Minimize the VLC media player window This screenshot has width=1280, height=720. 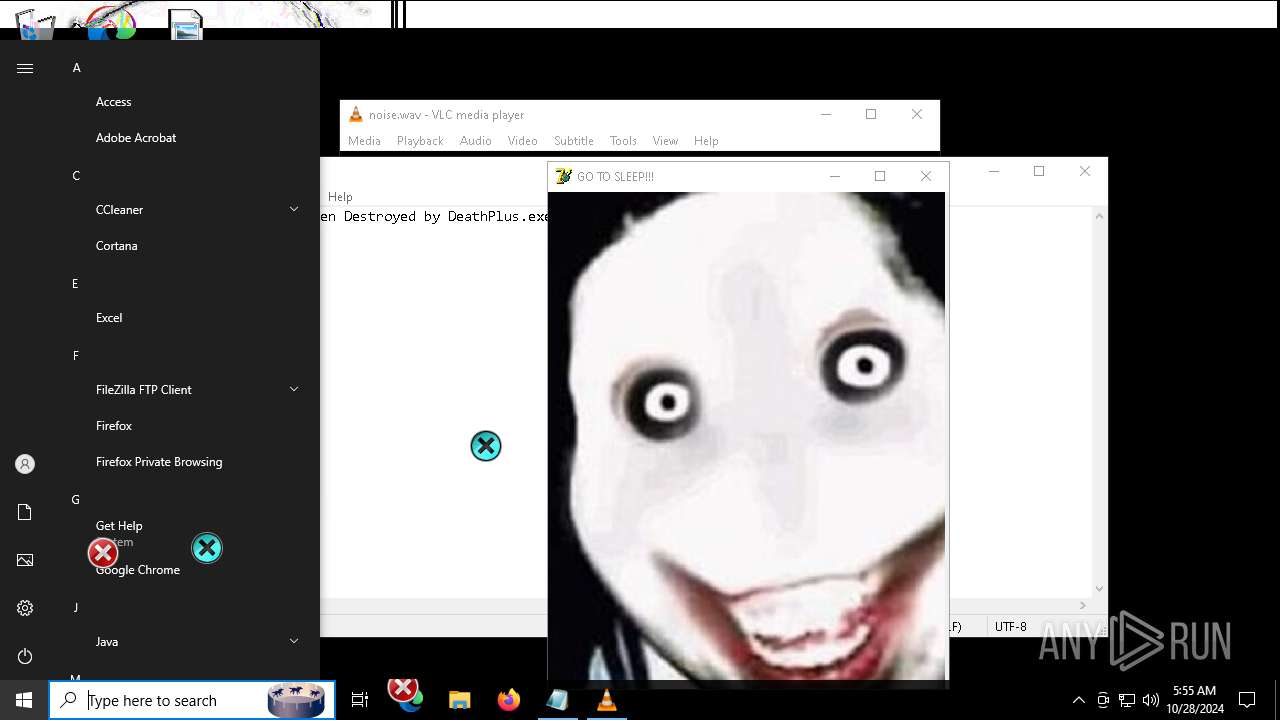[x=826, y=114]
